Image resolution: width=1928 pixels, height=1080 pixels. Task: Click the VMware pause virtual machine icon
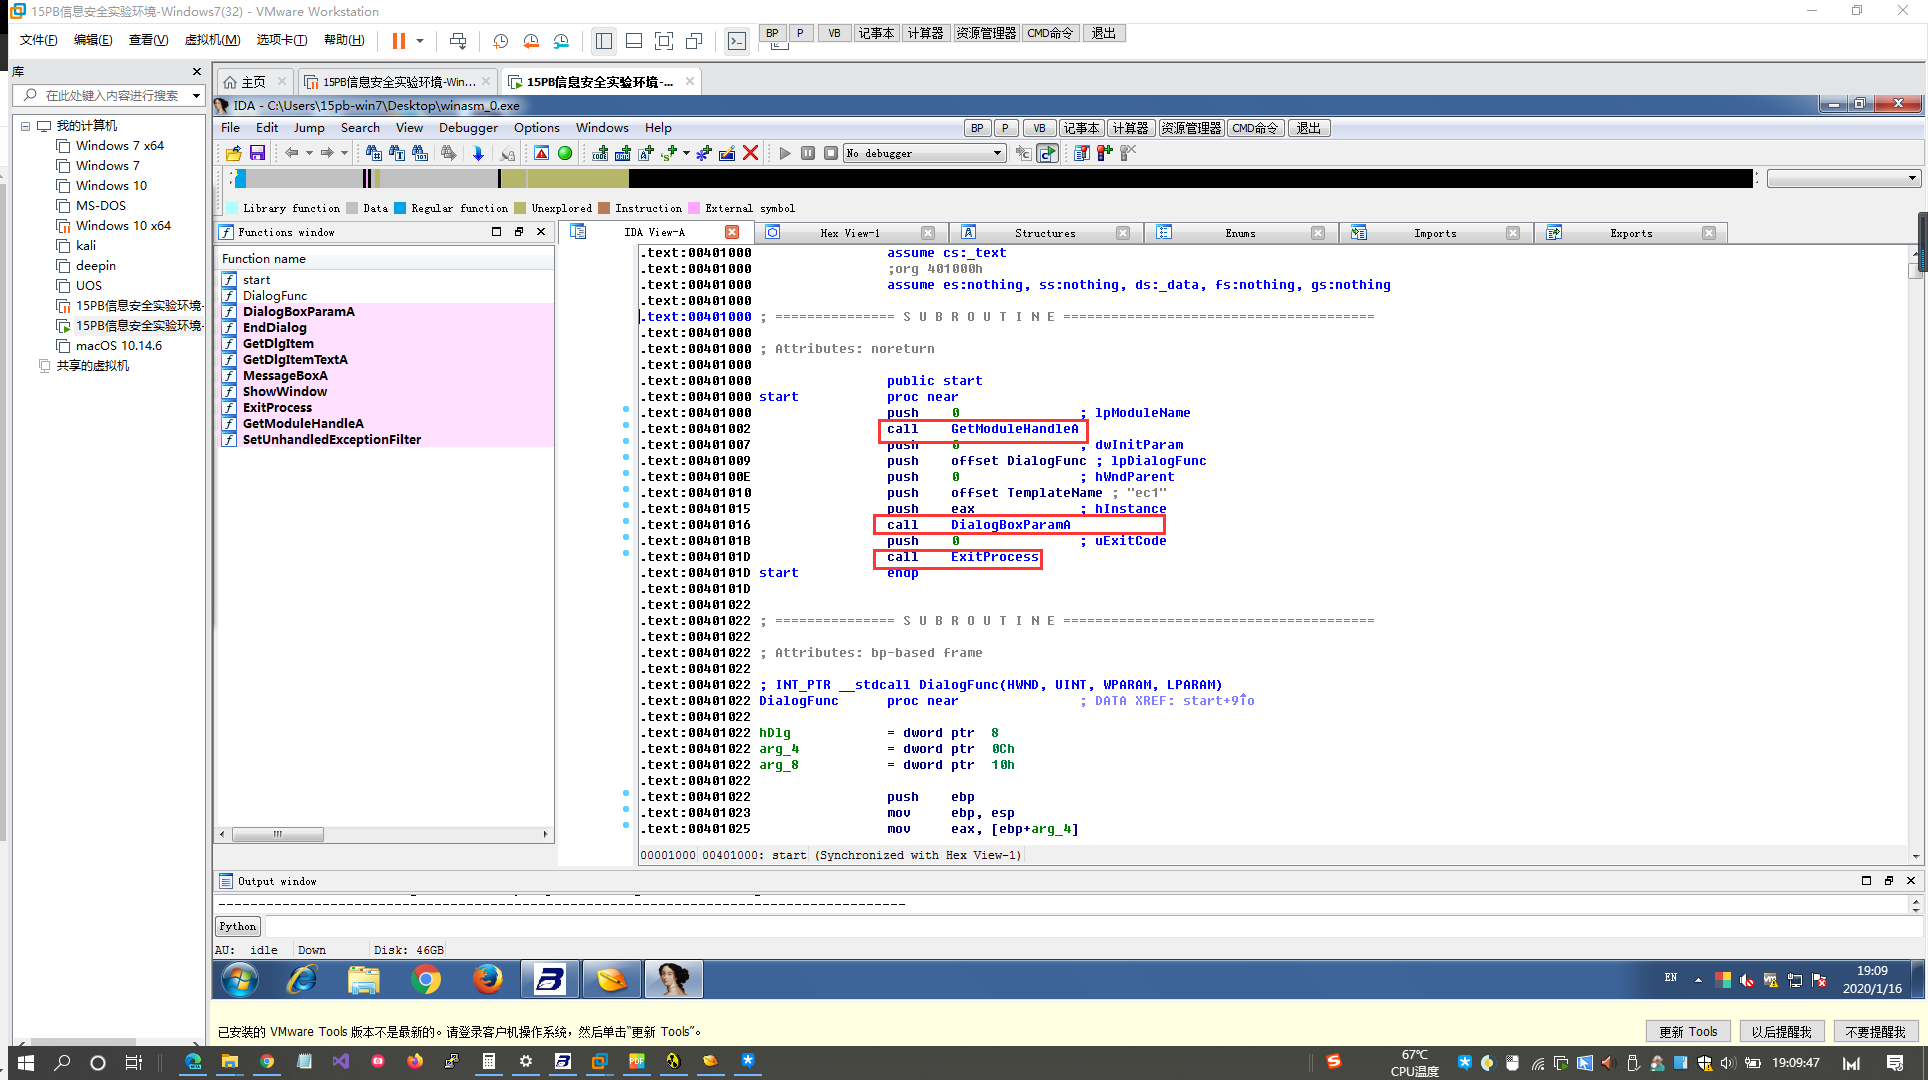(398, 41)
